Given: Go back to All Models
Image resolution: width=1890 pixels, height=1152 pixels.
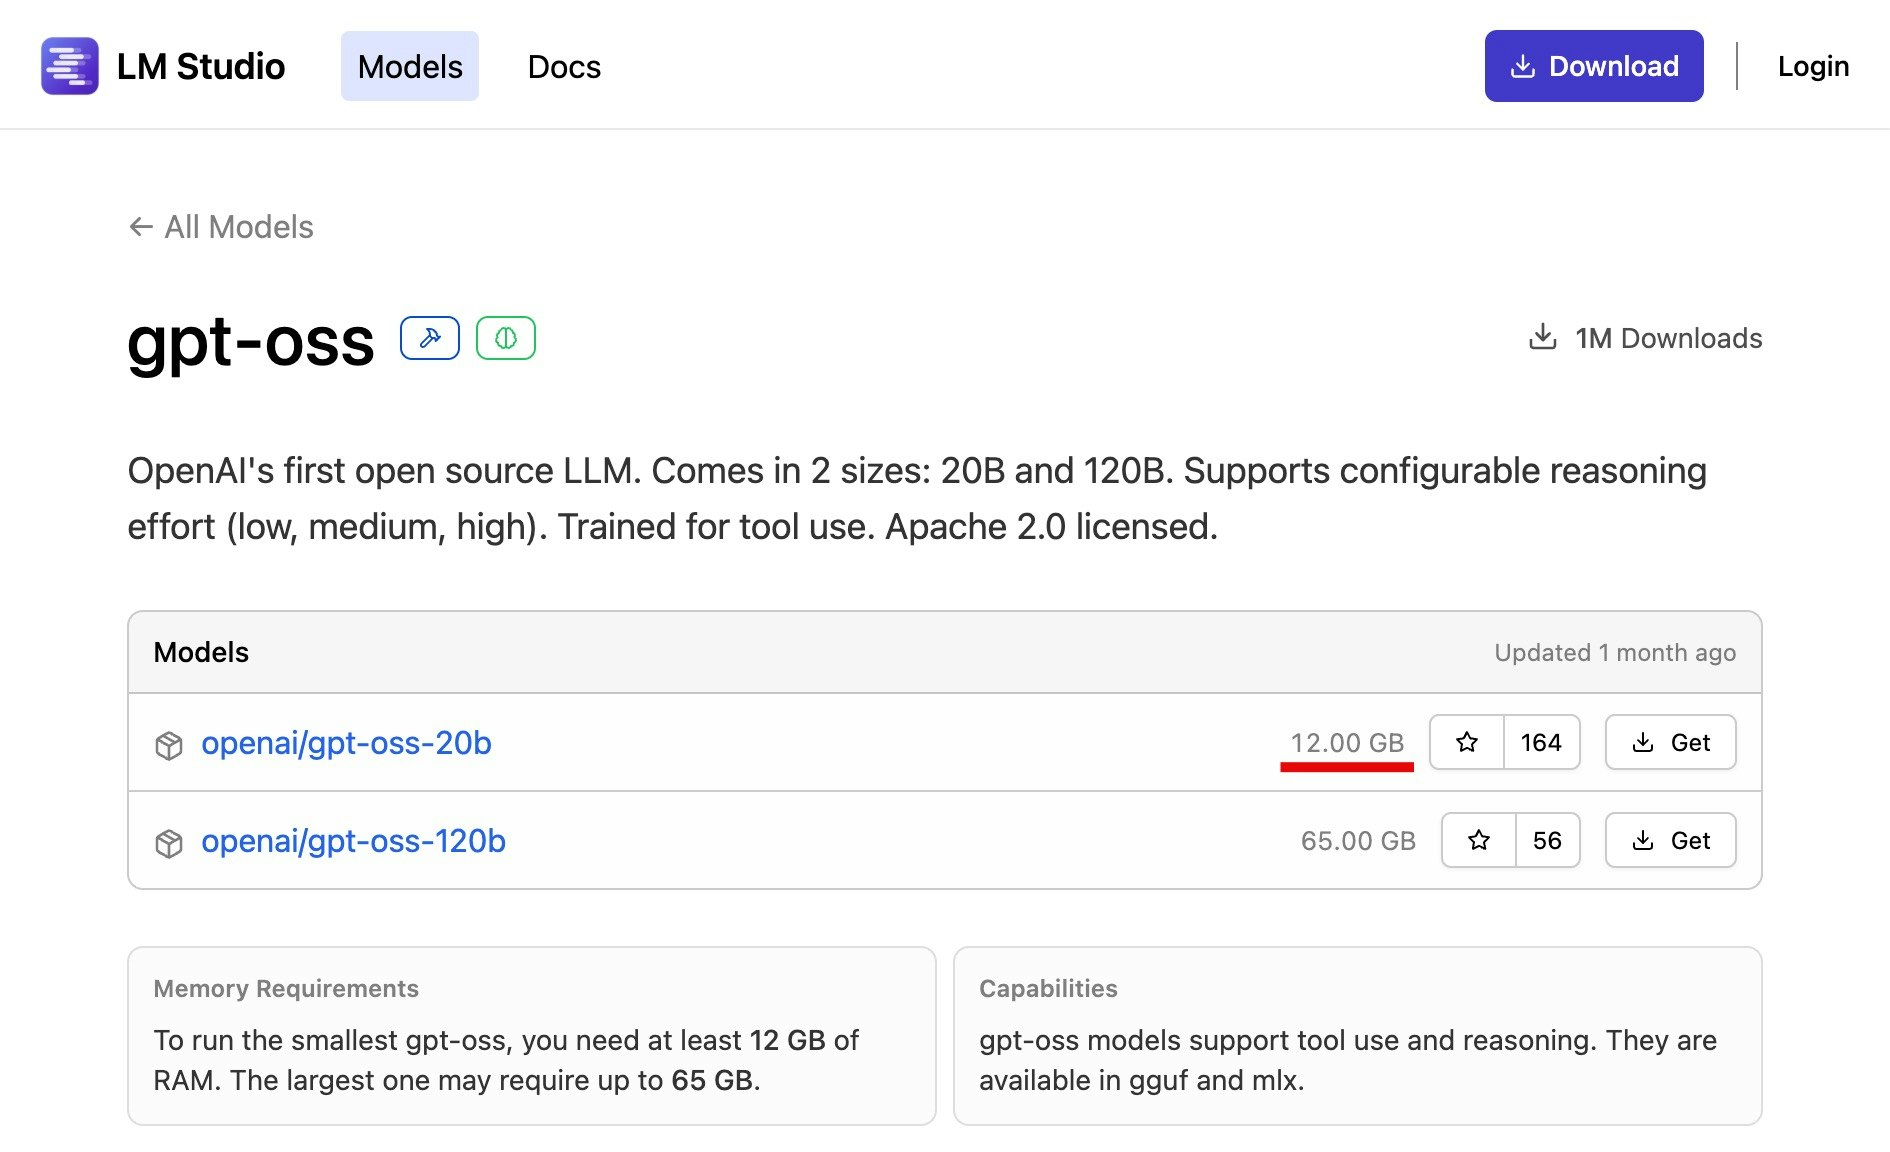Looking at the screenshot, I should 221,227.
